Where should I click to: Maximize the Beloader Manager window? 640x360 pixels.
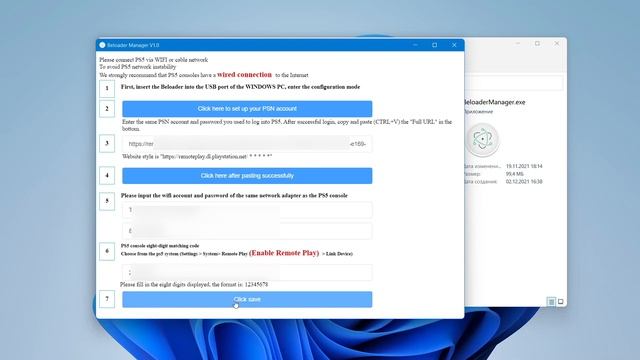pos(435,45)
